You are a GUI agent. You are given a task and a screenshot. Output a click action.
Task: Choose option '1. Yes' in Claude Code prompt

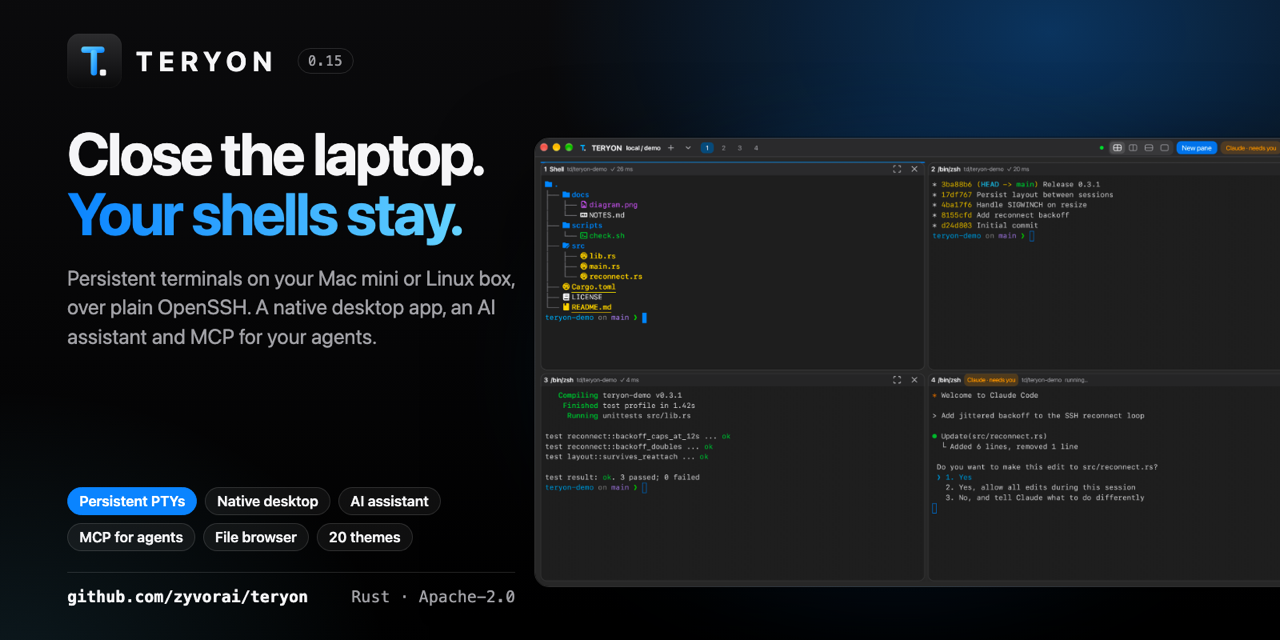click(x=958, y=477)
